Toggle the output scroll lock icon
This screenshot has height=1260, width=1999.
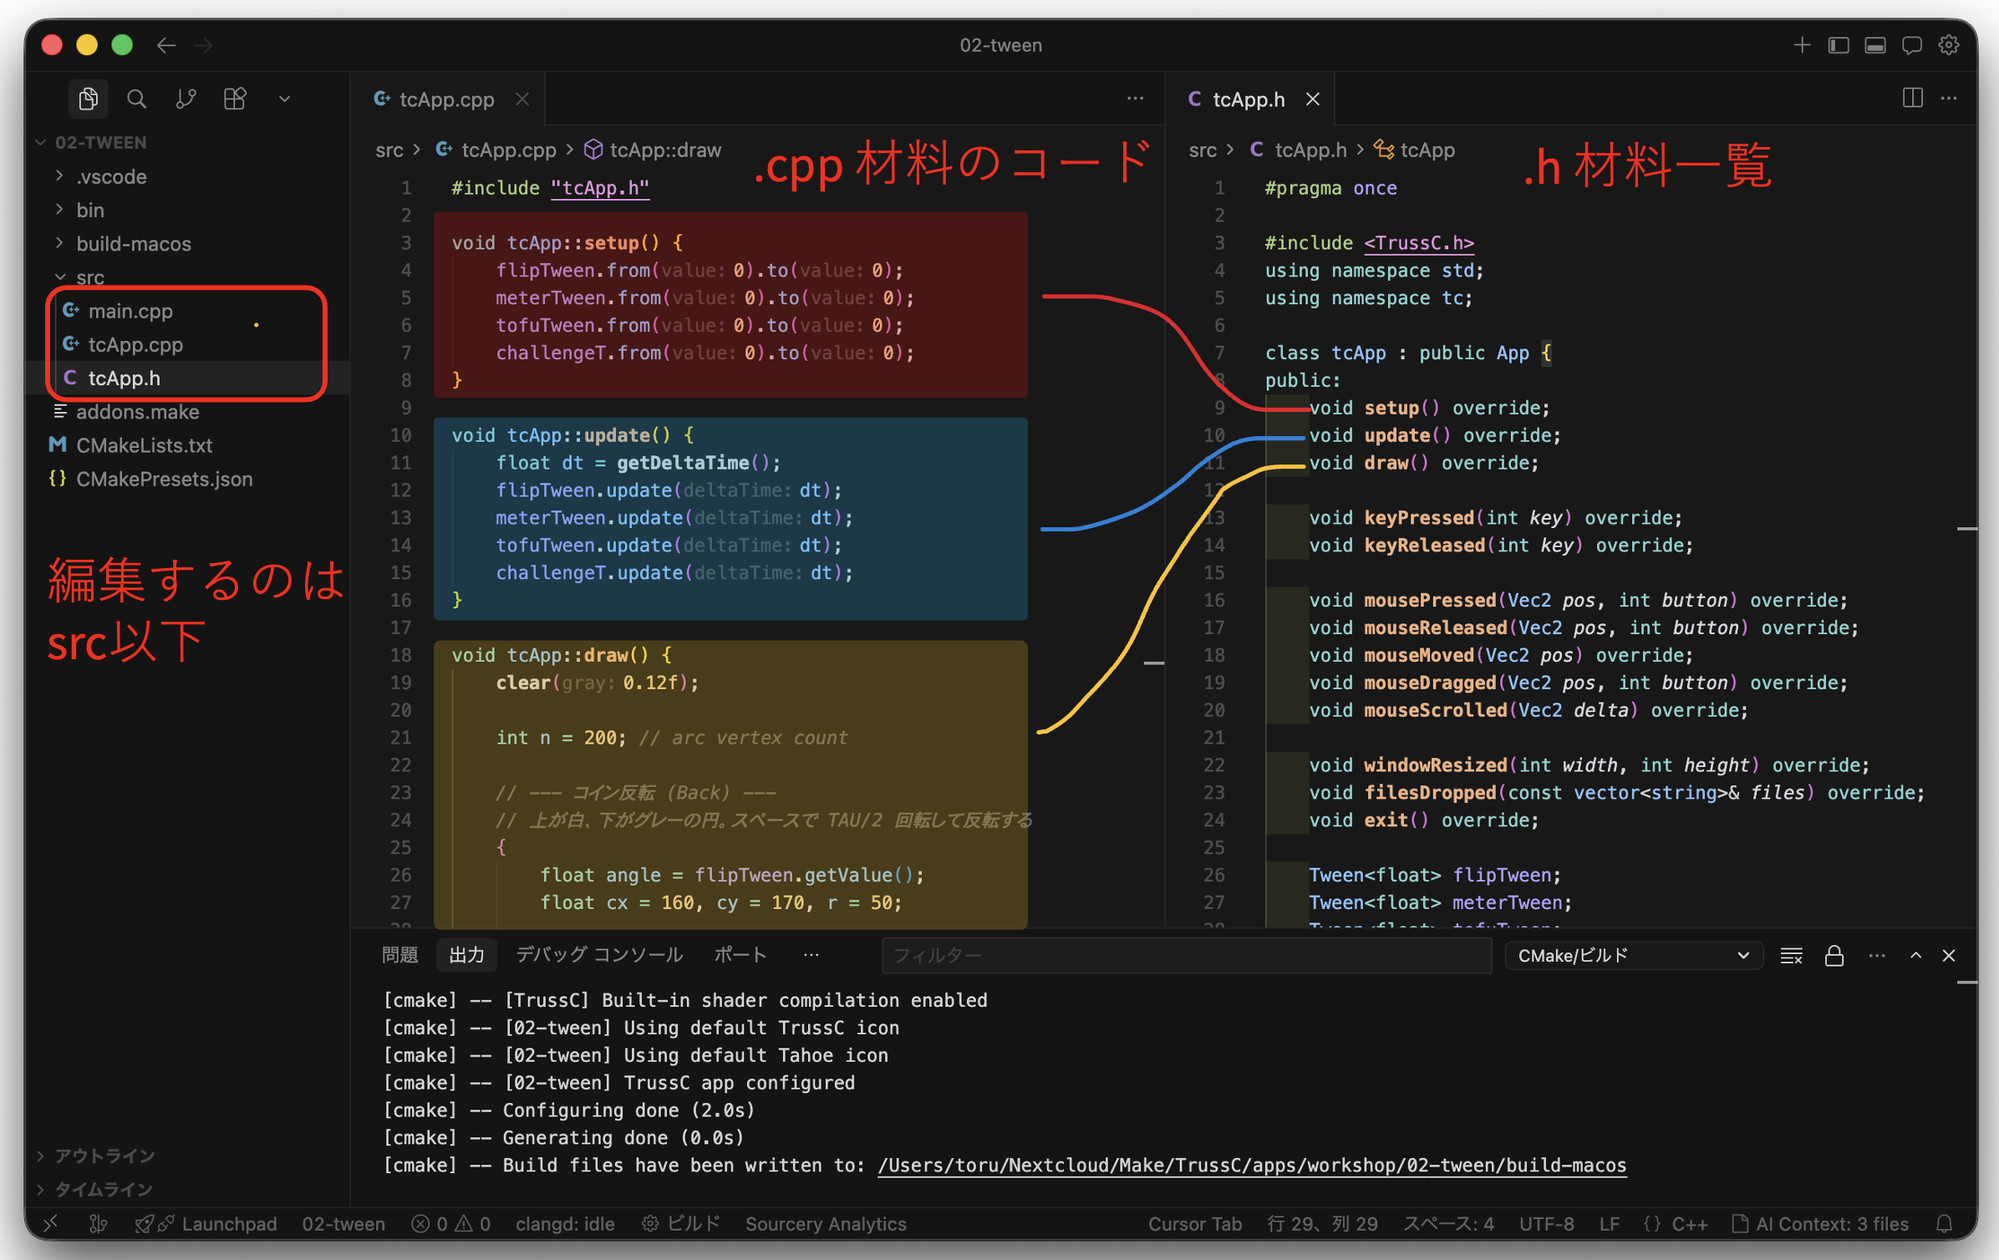(x=1834, y=955)
